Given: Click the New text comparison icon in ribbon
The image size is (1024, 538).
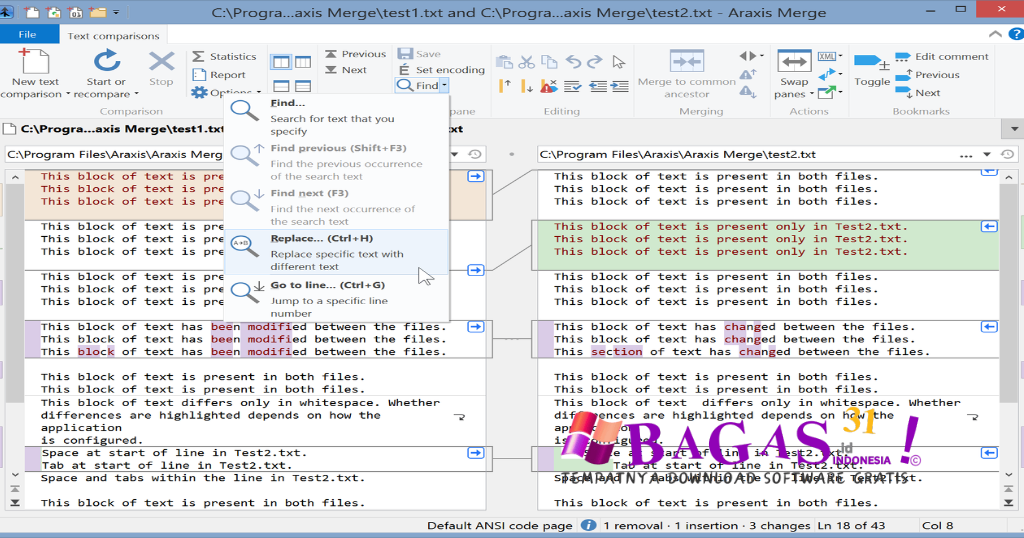Looking at the screenshot, I should (34, 61).
